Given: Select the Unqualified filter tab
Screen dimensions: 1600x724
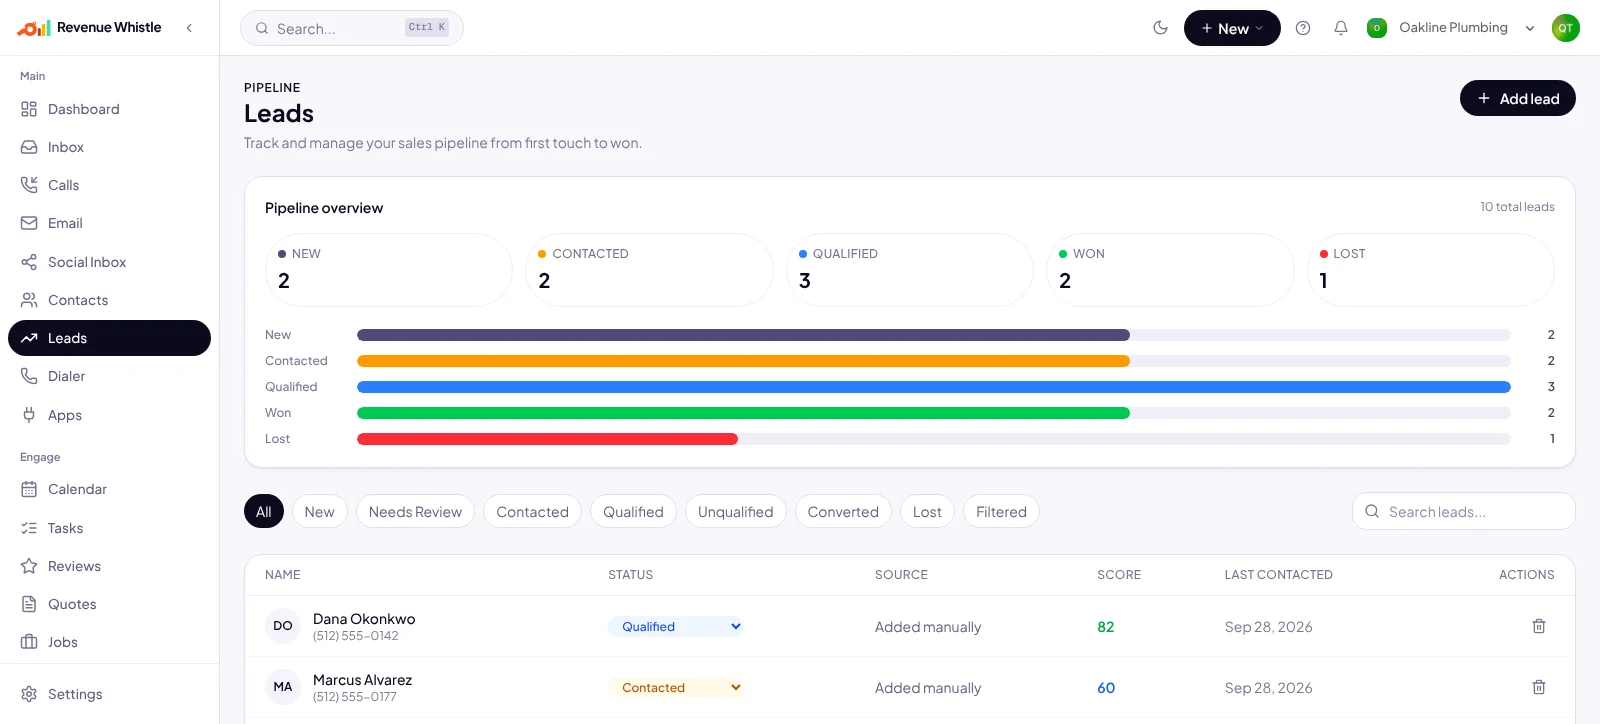Looking at the screenshot, I should [x=736, y=512].
